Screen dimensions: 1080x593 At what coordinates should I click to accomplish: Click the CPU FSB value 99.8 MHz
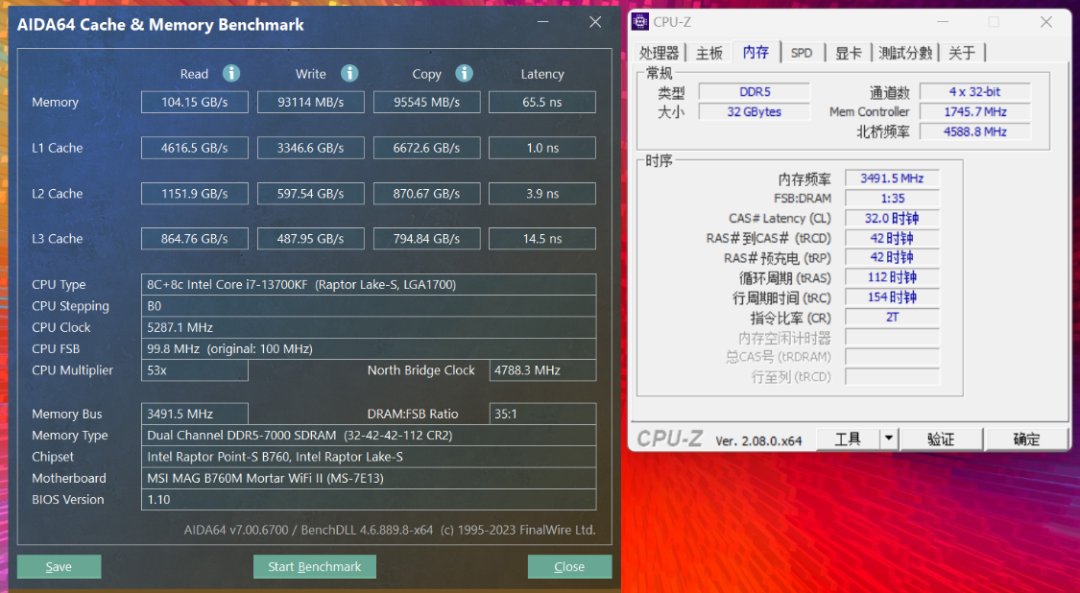368,348
